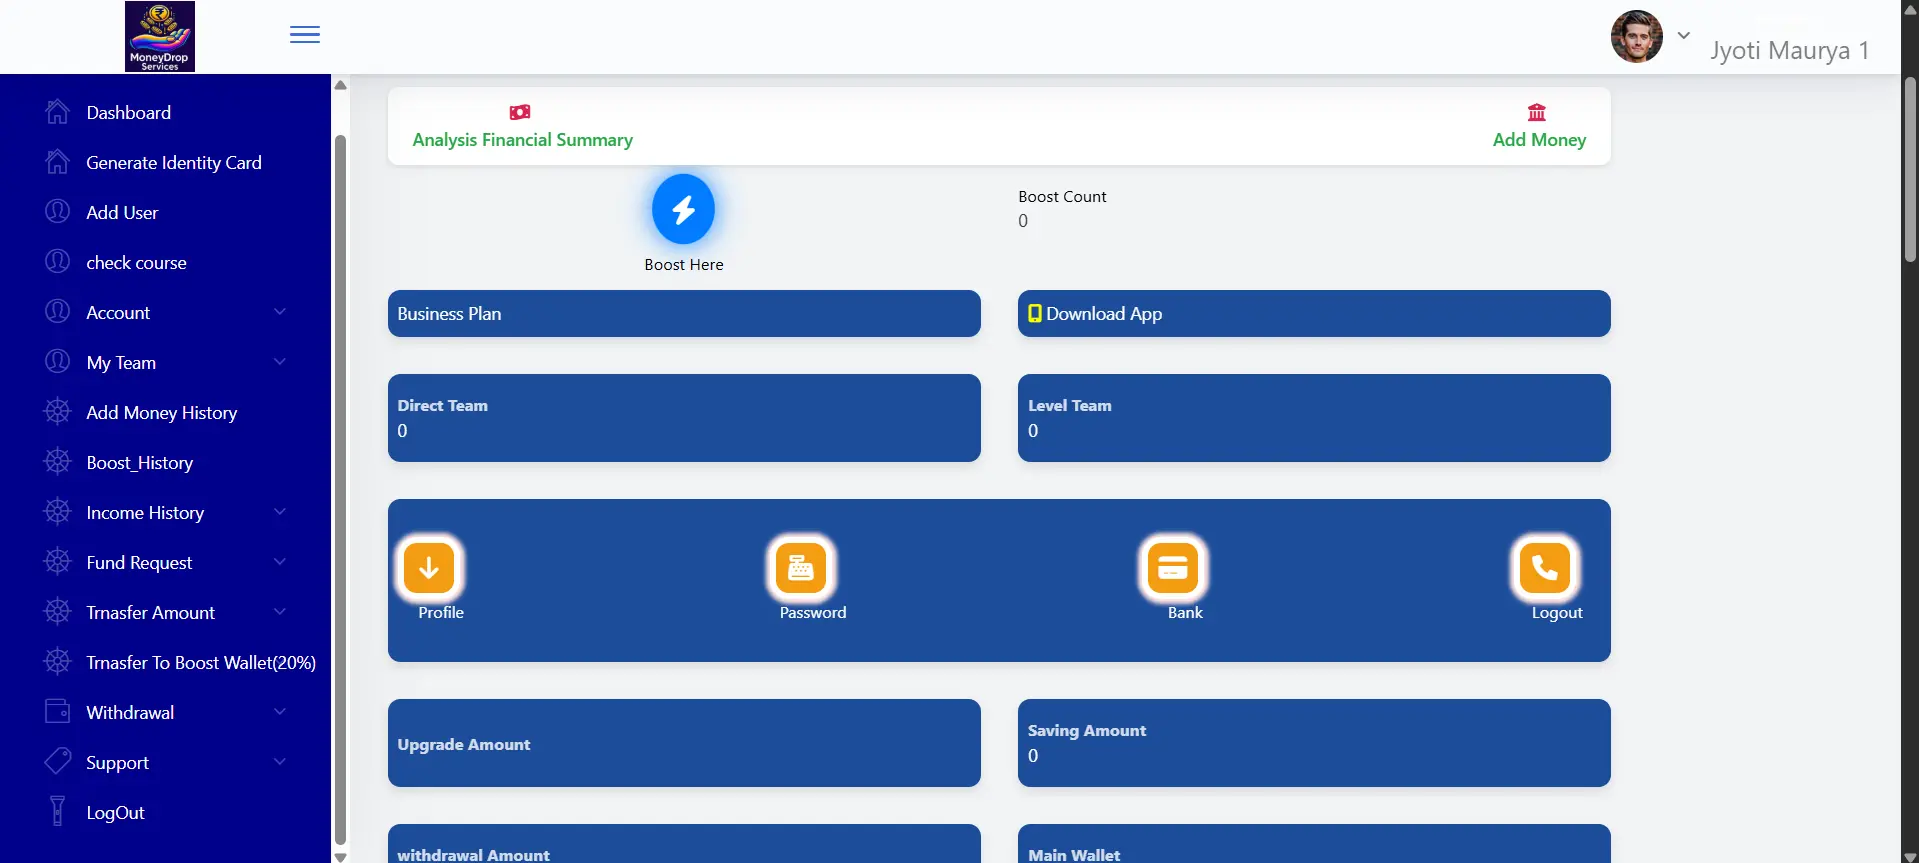Click the Profile down-arrow icon

point(429,568)
